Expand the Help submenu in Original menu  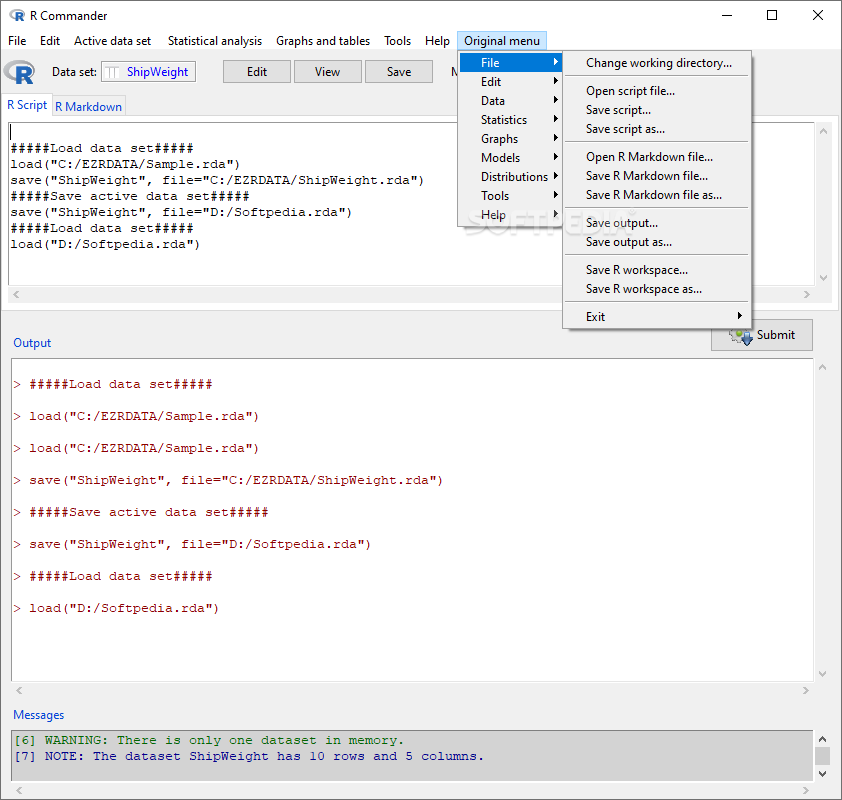coord(510,215)
